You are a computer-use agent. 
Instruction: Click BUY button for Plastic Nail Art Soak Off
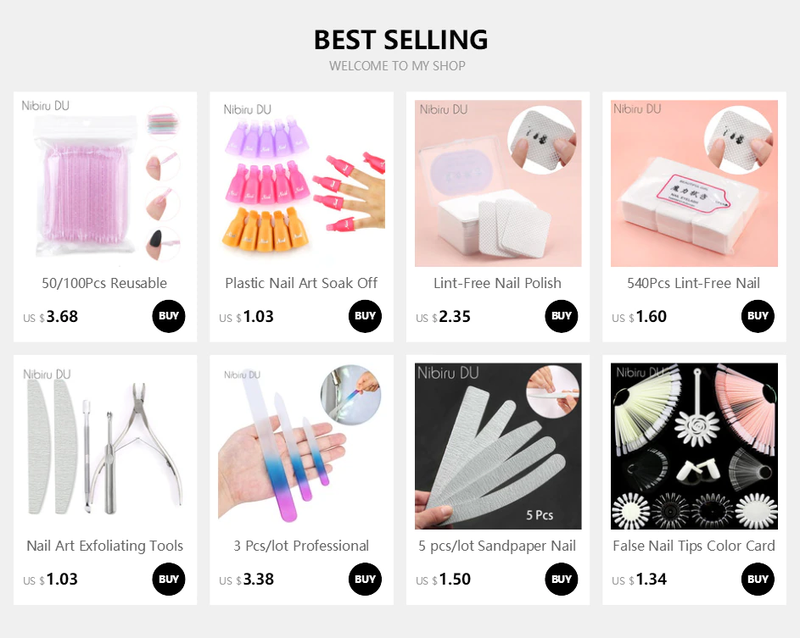(365, 316)
